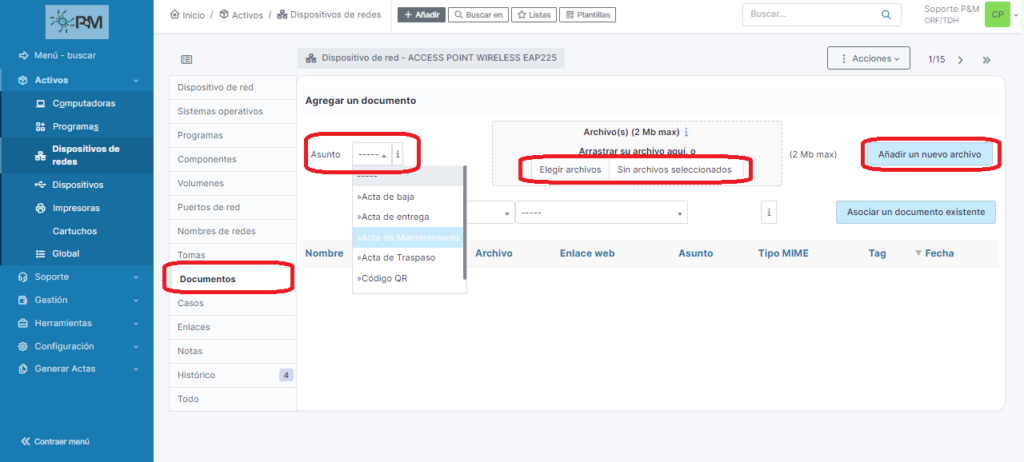
Task: Open Impresoras in the sidebar
Action: (76, 208)
